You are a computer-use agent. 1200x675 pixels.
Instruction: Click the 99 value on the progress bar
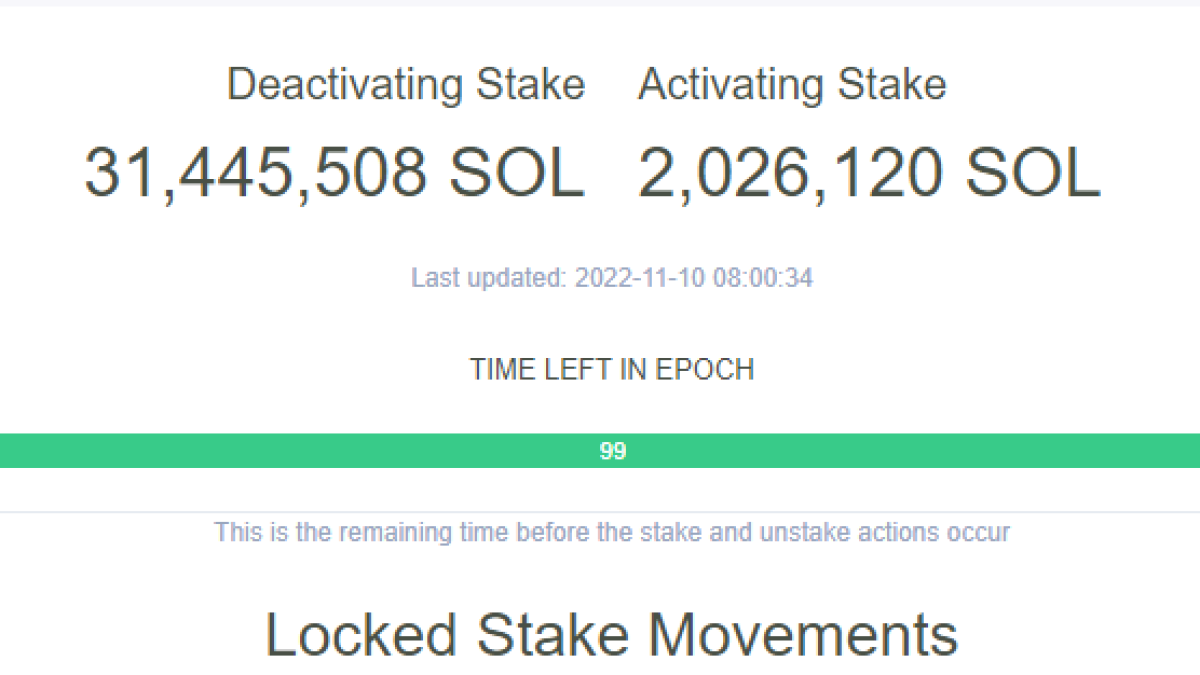tap(612, 451)
